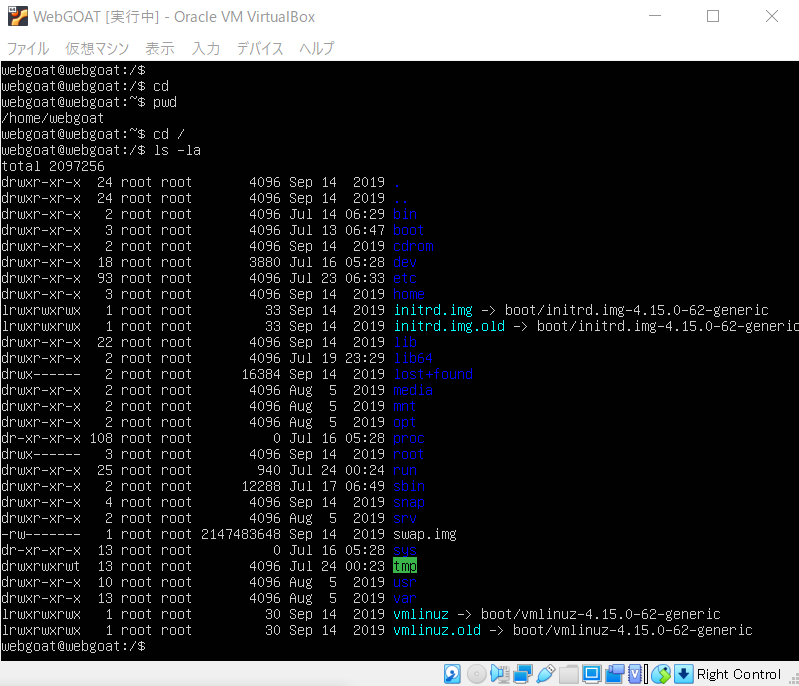The width and height of the screenshot is (799, 686).
Task: Click the media directory name
Action: (x=413, y=390)
